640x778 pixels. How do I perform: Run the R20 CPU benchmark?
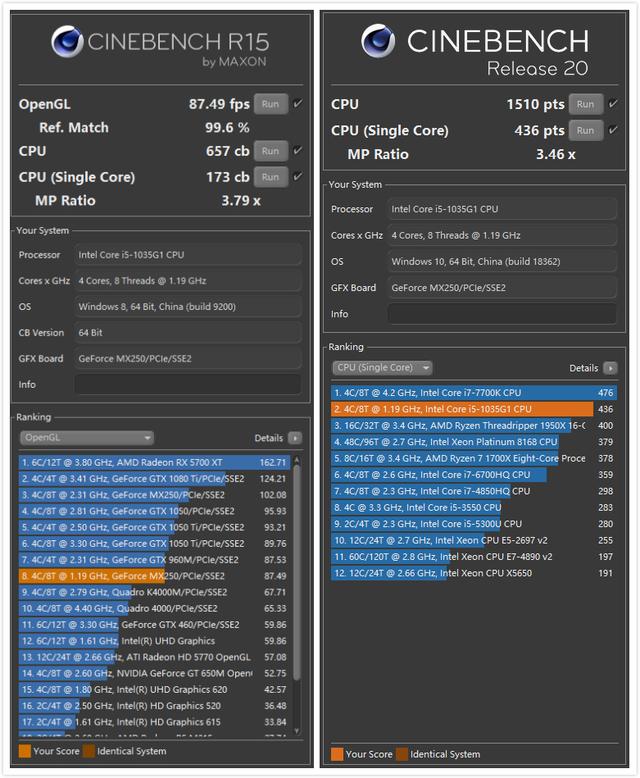pyautogui.click(x=586, y=104)
